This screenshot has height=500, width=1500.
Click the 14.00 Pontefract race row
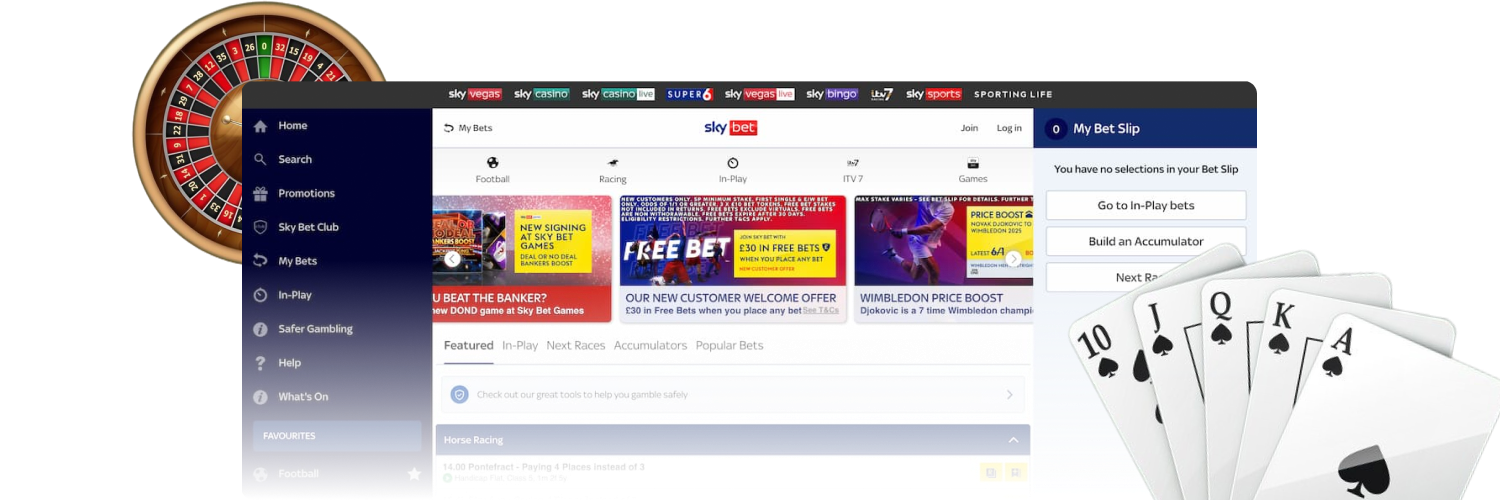[x=733, y=472]
